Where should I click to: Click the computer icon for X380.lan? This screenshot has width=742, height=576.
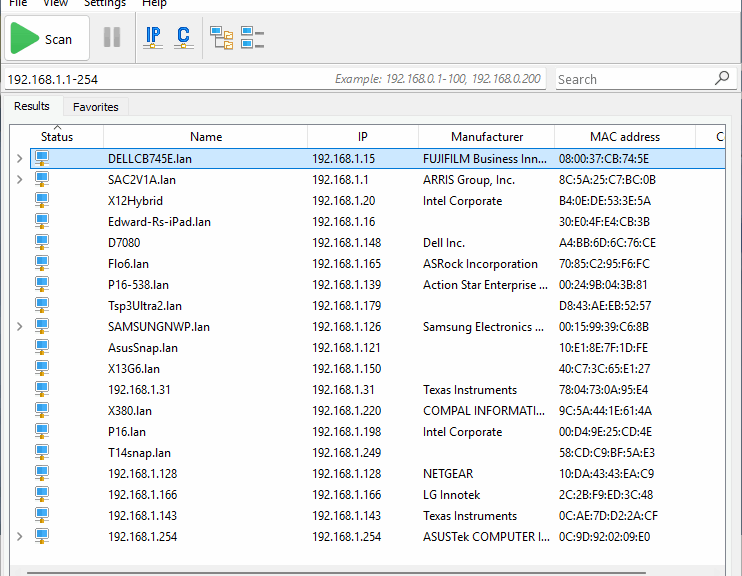tap(42, 410)
